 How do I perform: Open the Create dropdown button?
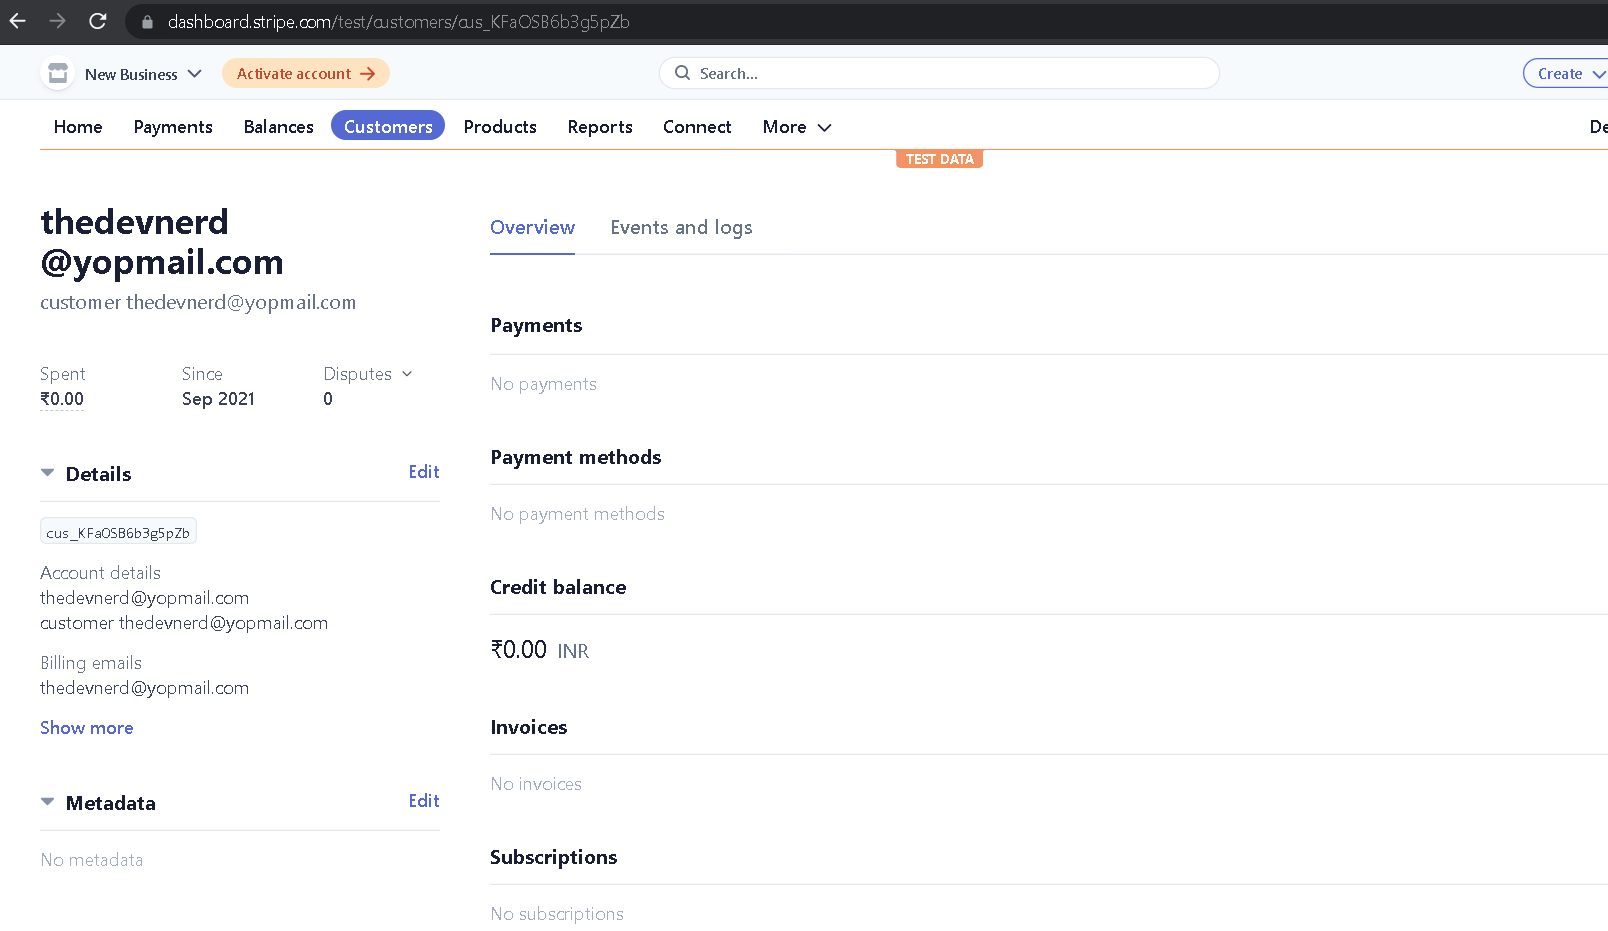1567,73
